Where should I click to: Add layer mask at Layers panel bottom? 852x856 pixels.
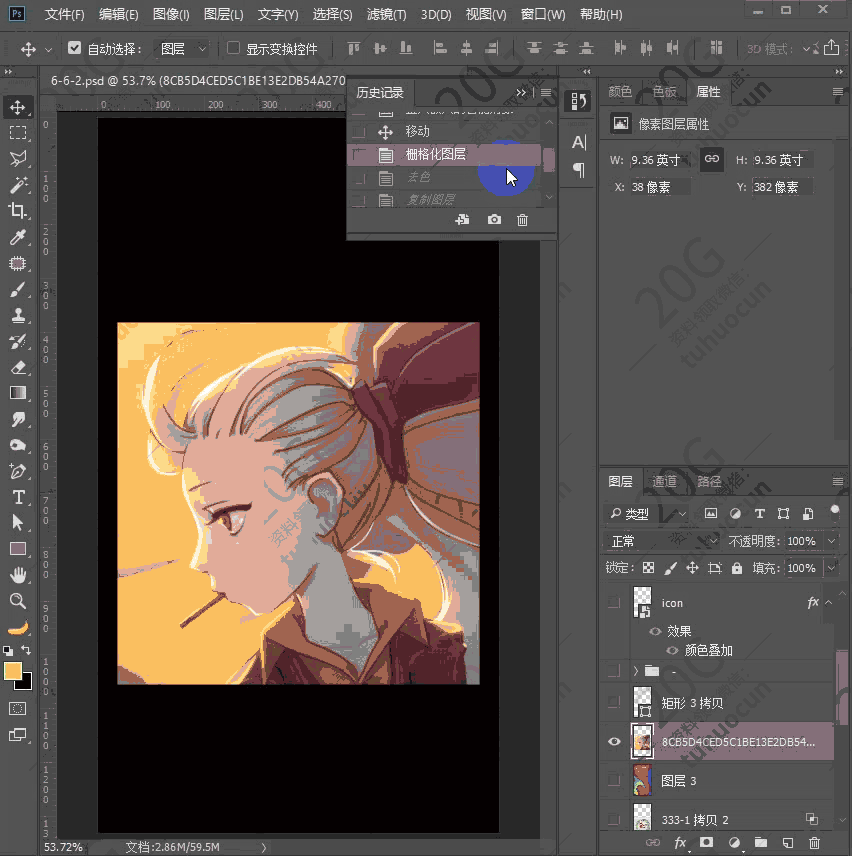tap(707, 843)
